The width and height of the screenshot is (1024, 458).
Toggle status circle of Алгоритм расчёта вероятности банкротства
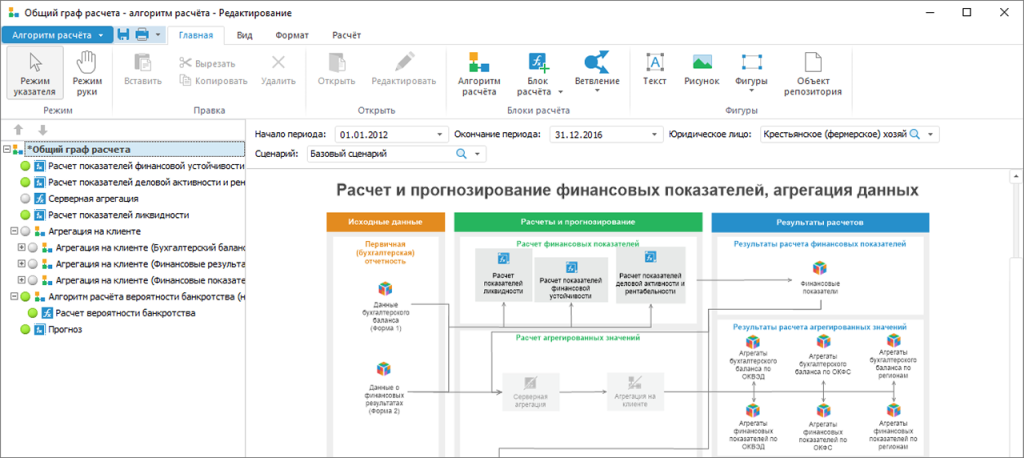click(x=25, y=297)
